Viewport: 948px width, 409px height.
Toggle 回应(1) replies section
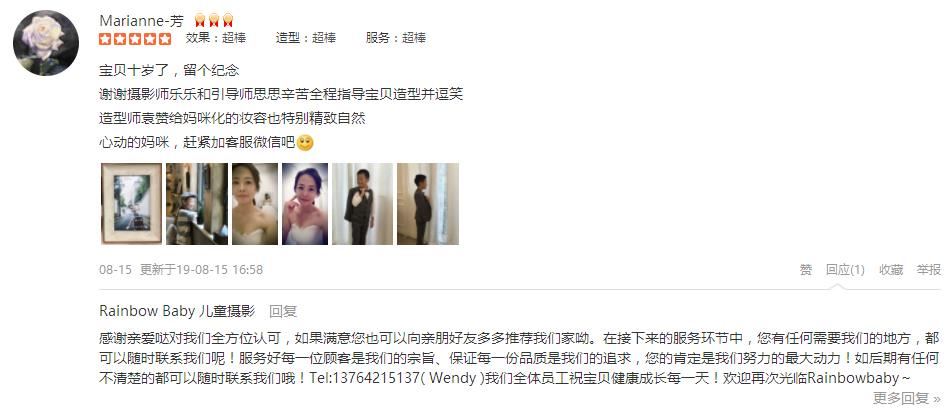(x=845, y=270)
